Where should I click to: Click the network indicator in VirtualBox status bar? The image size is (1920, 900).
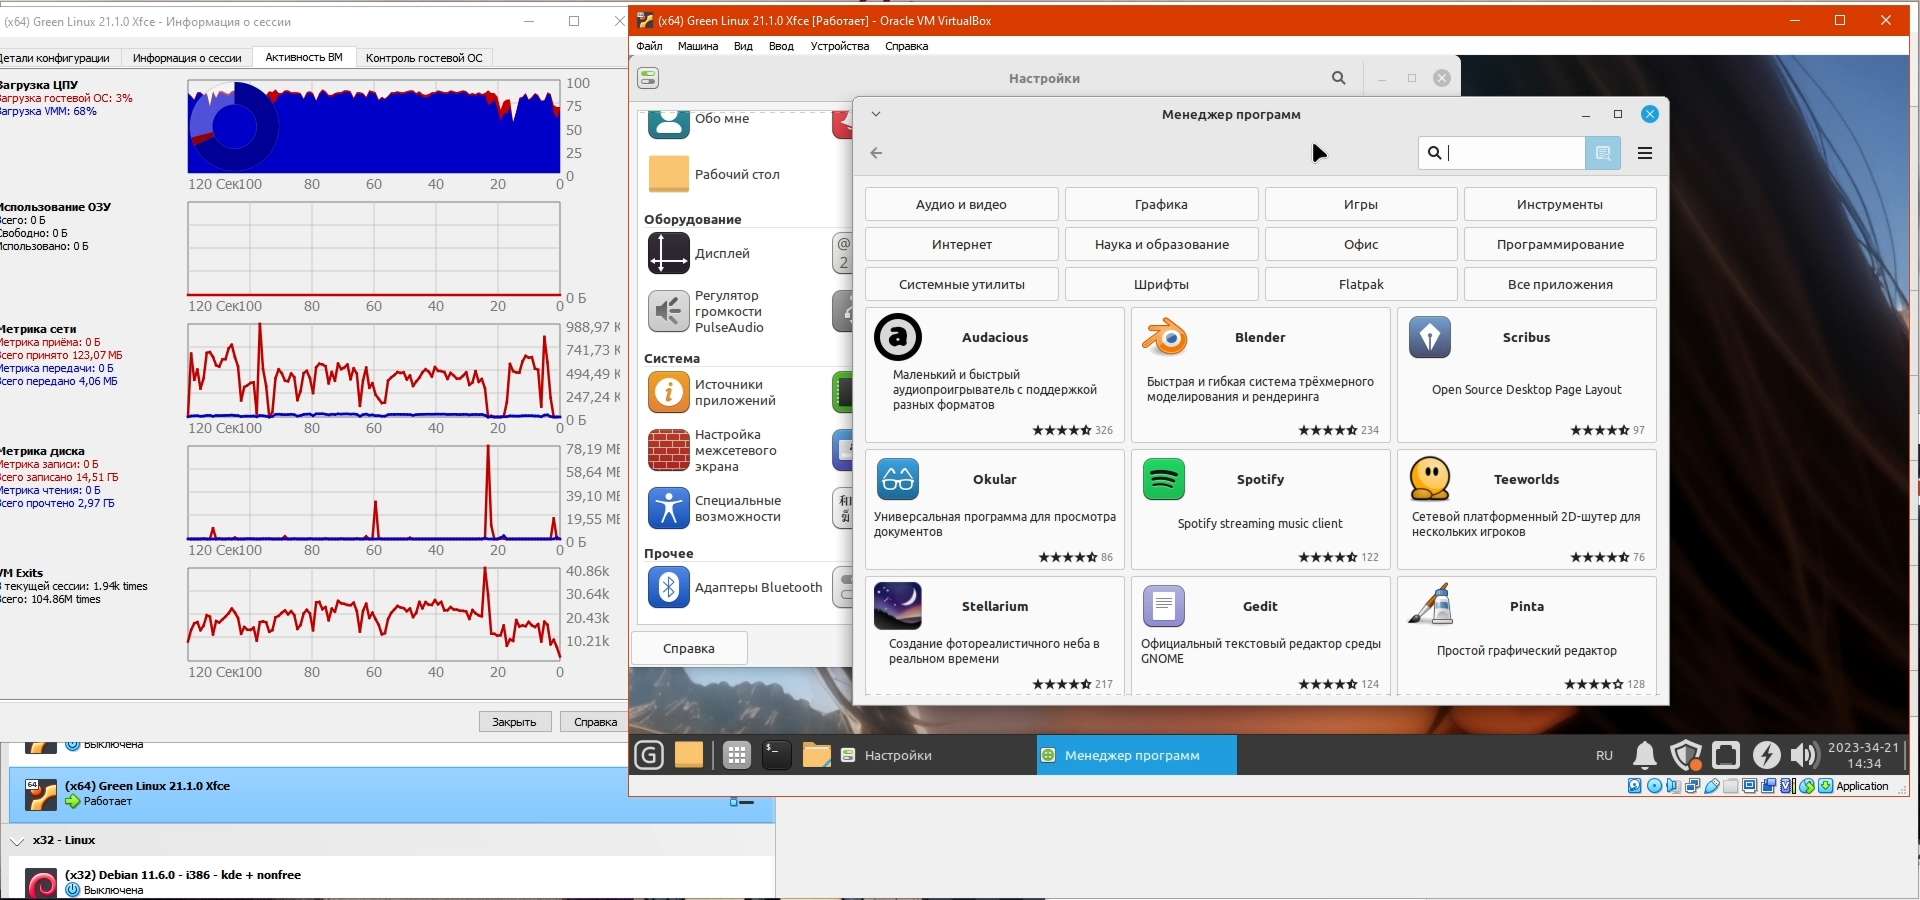pyautogui.click(x=1693, y=786)
